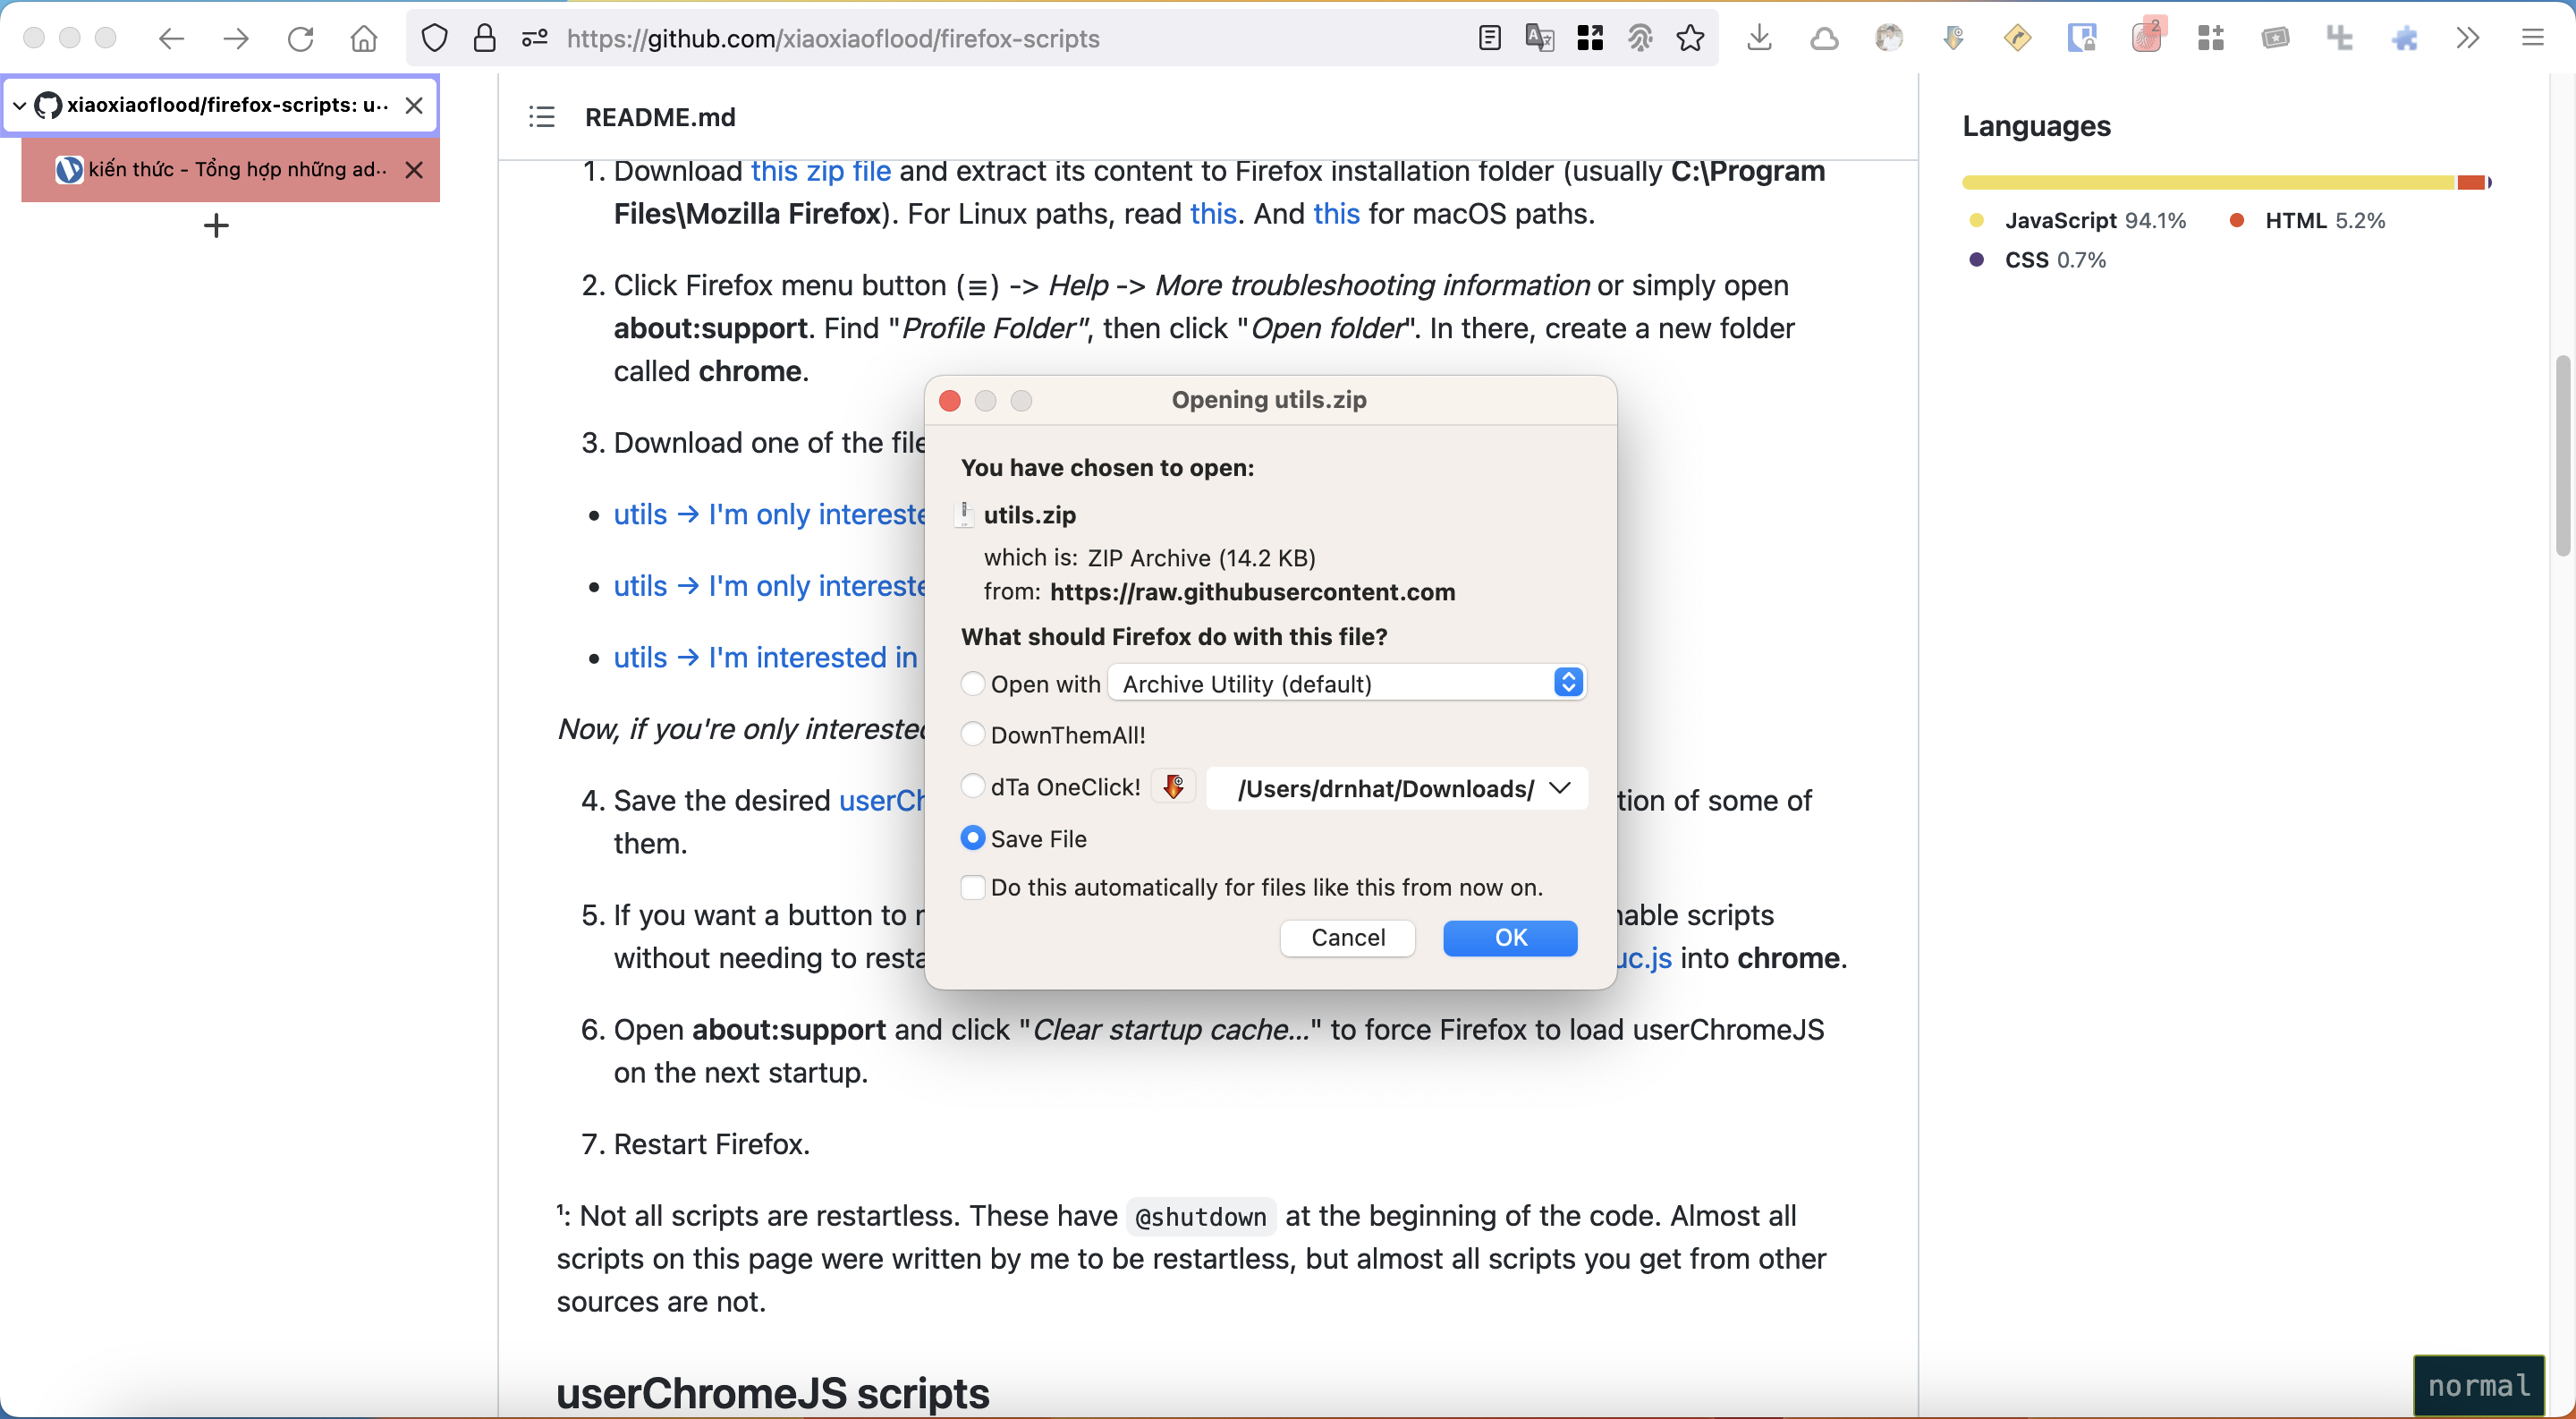Open site permissions icon in the address bar
The height and width of the screenshot is (1419, 2576).
click(535, 38)
